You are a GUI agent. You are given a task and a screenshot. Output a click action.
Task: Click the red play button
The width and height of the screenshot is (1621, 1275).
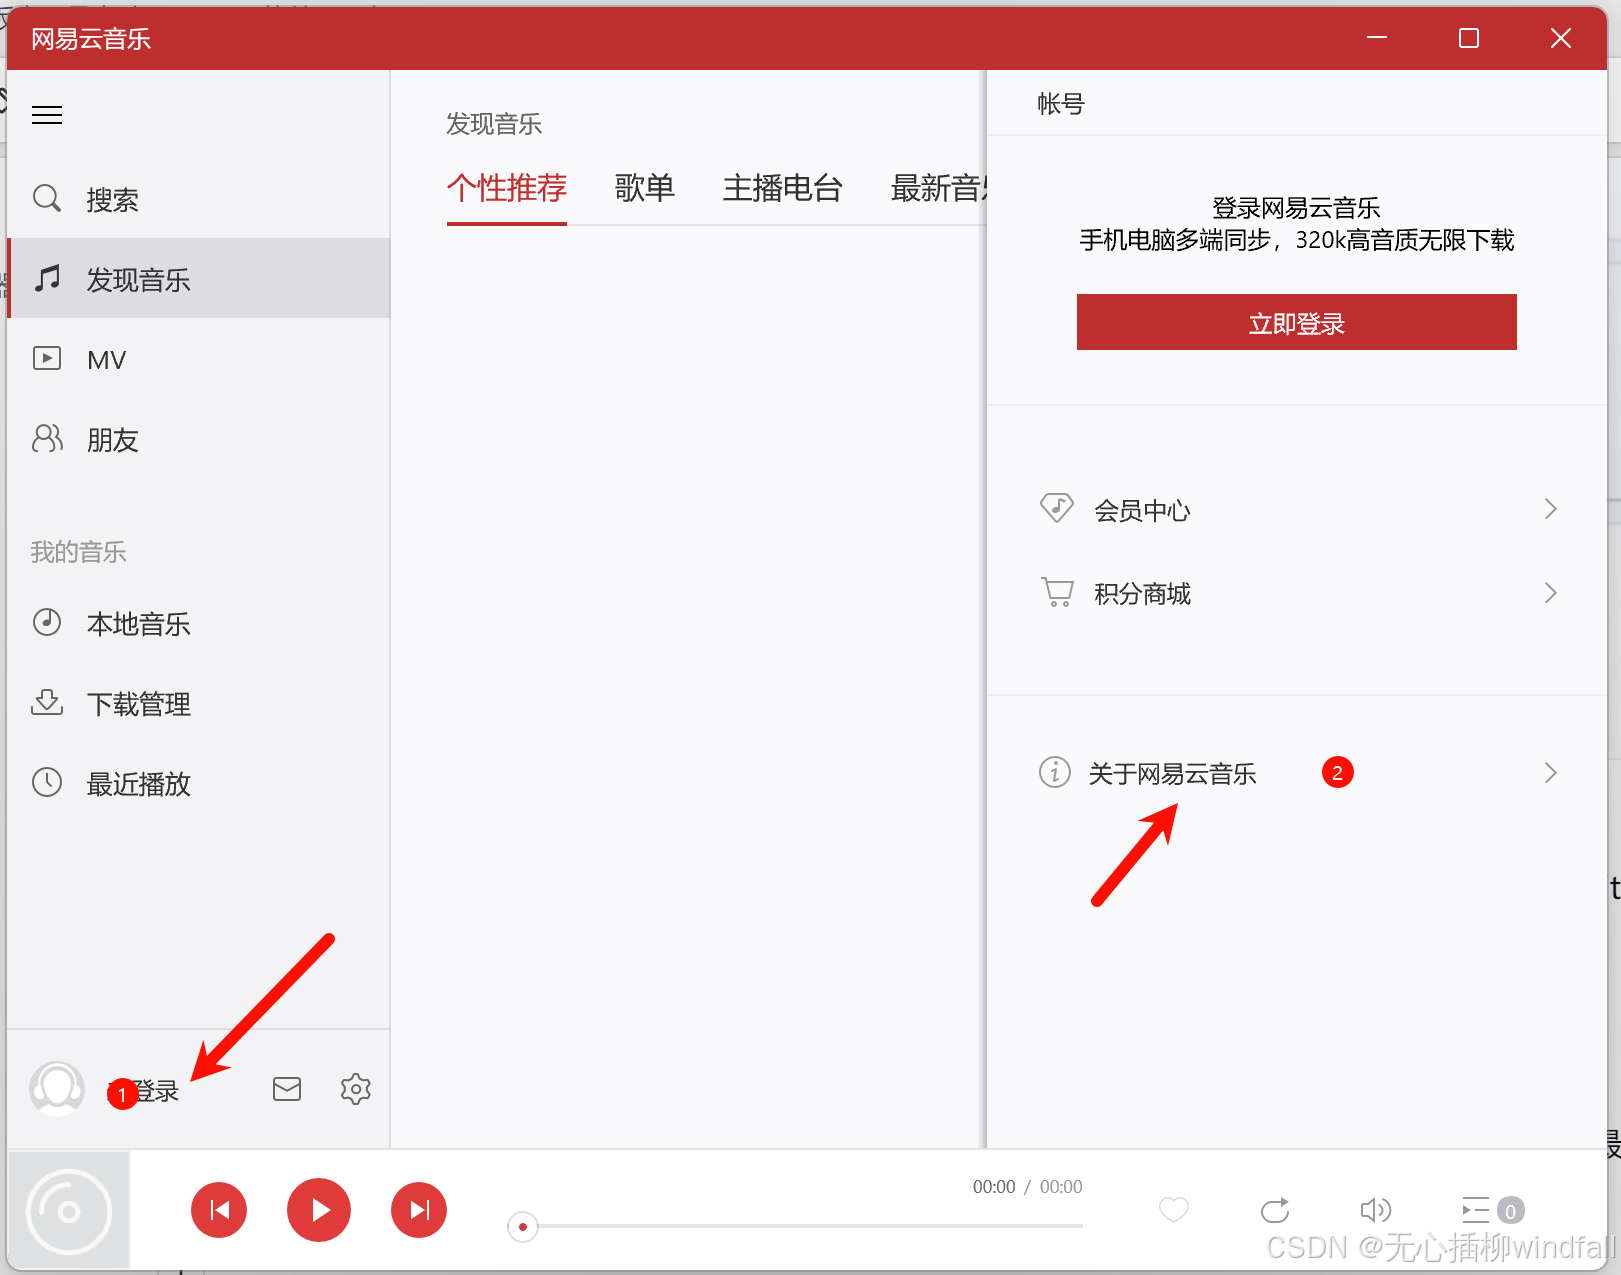(319, 1210)
